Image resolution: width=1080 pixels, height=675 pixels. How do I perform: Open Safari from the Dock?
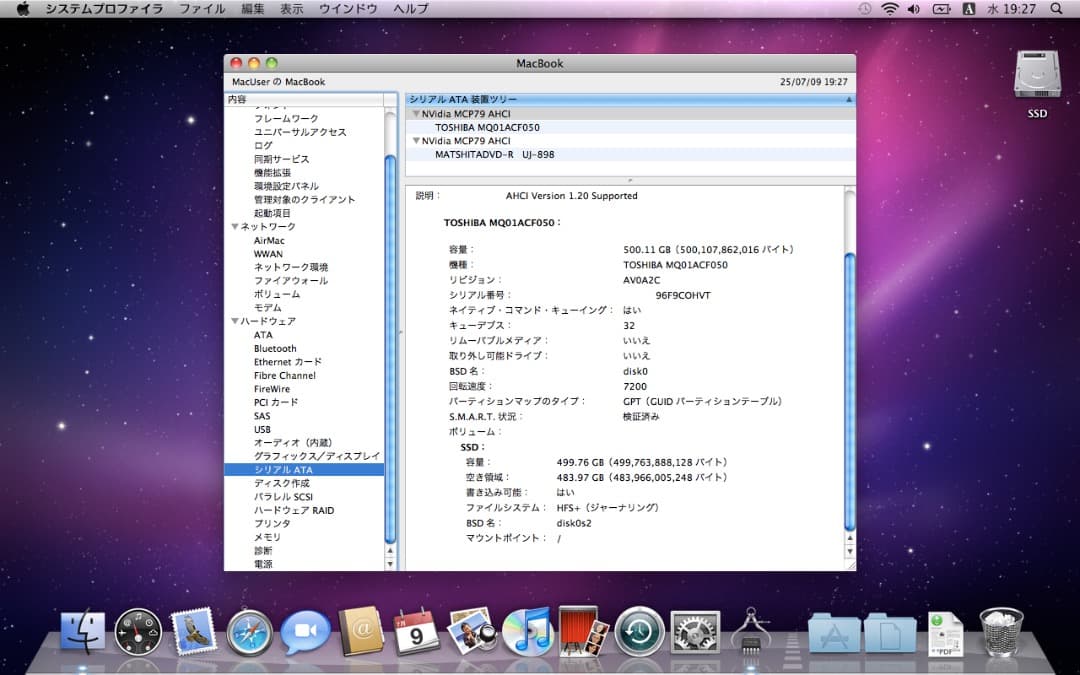tap(250, 630)
